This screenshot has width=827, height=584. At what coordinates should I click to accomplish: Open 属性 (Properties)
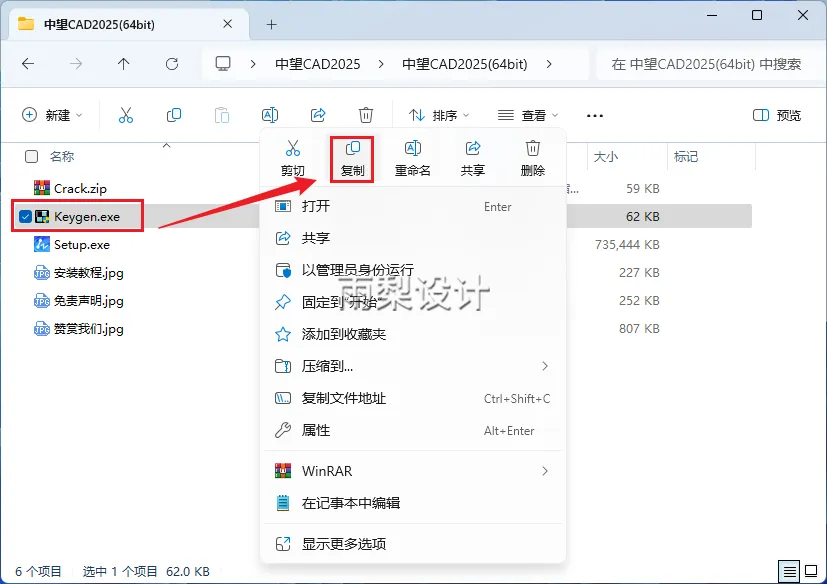(x=413, y=430)
